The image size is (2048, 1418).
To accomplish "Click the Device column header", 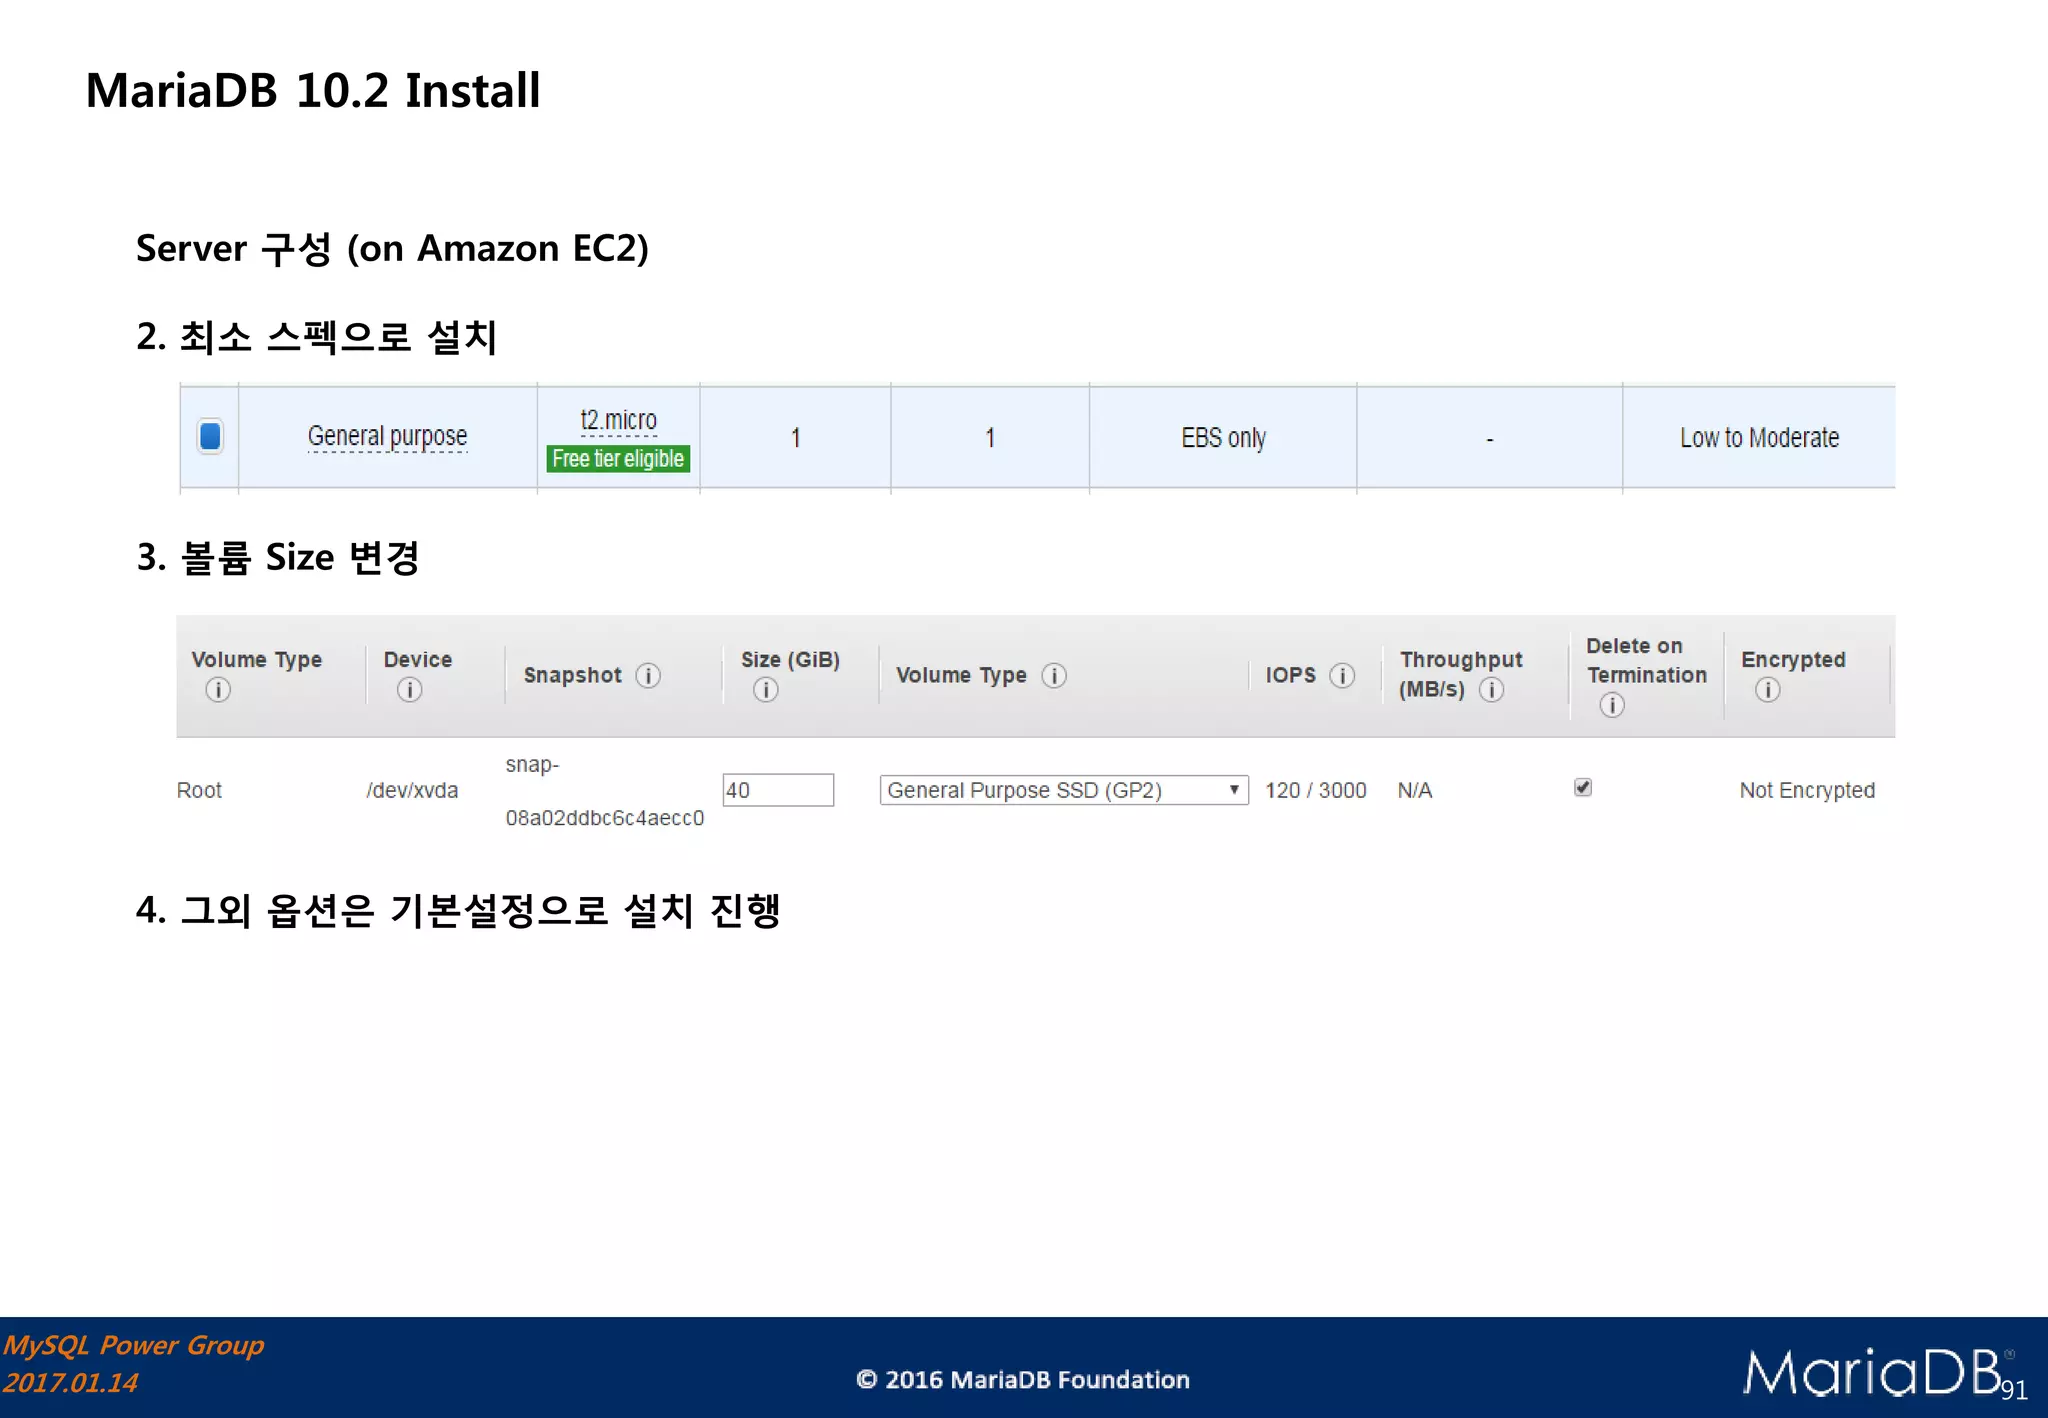I will [x=418, y=660].
